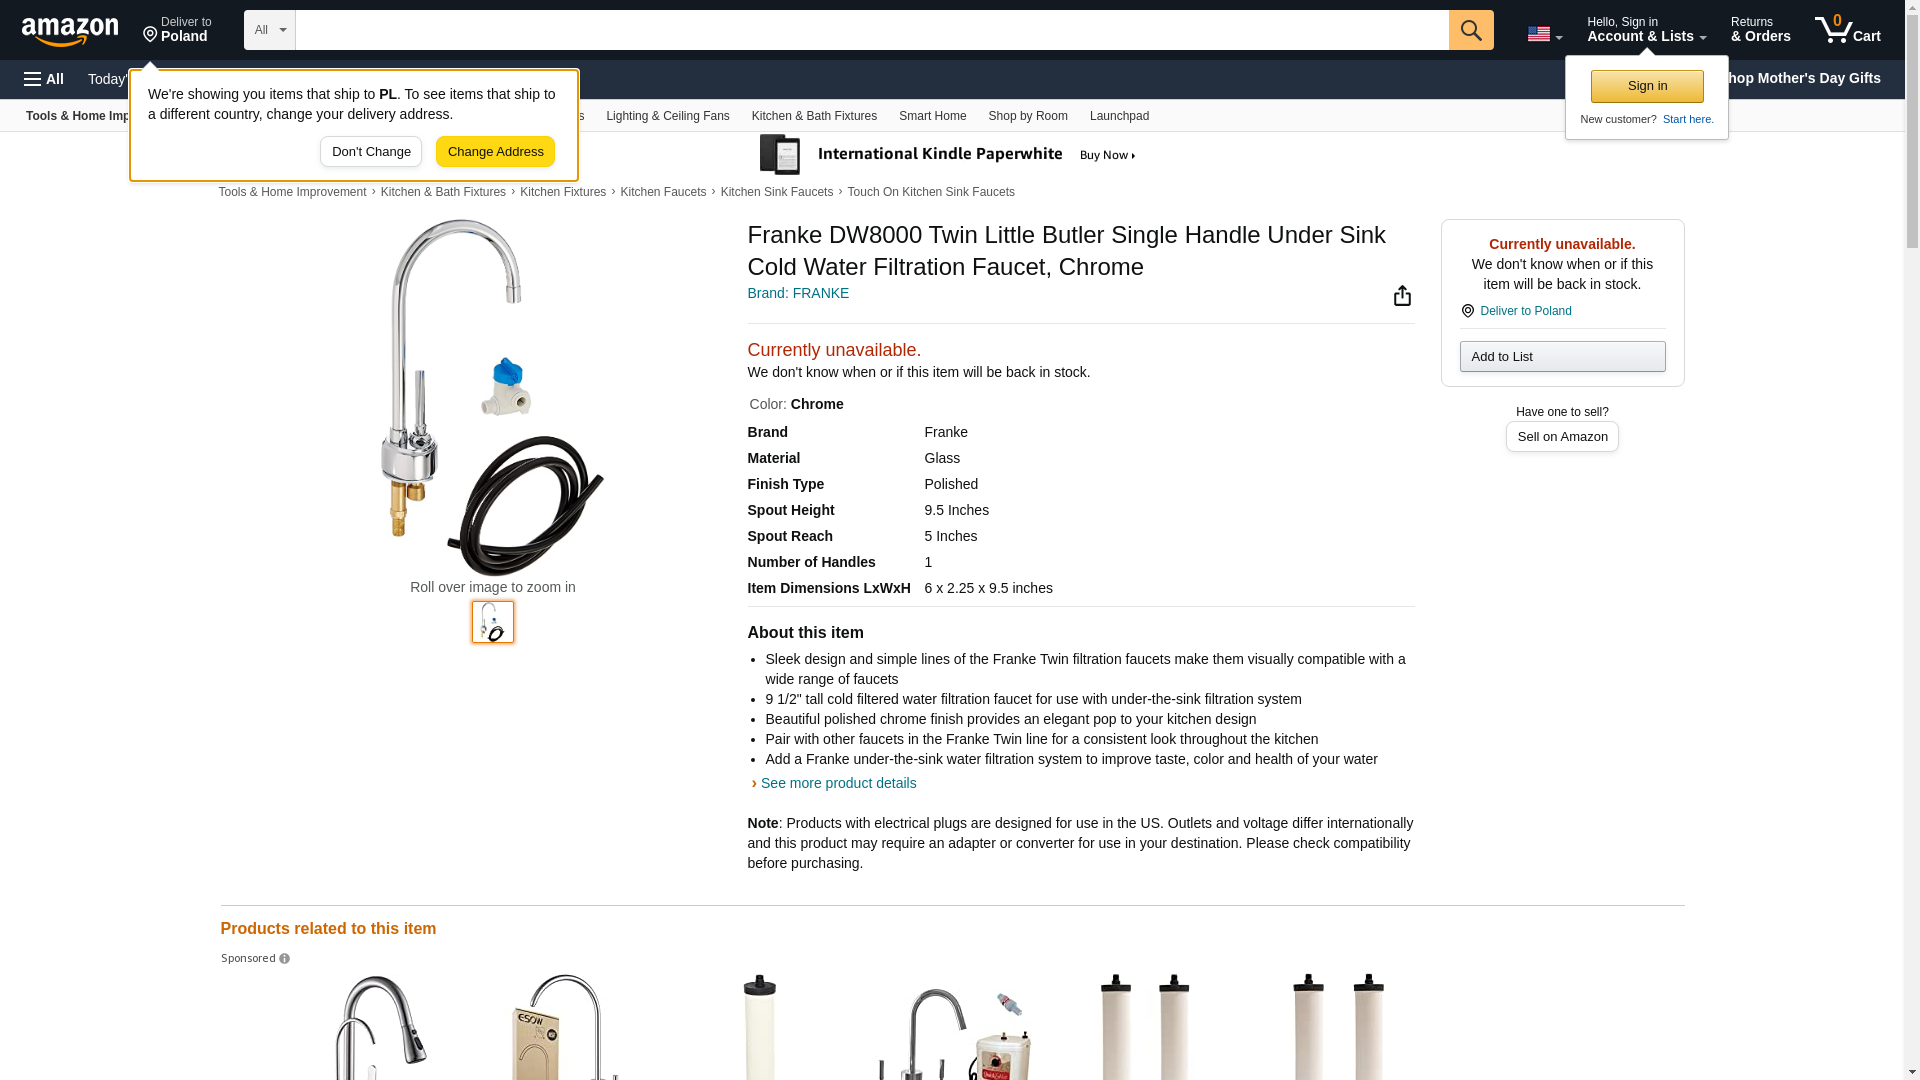This screenshot has height=1080, width=1920.
Task: Click the Add to List button
Action: click(x=1562, y=357)
